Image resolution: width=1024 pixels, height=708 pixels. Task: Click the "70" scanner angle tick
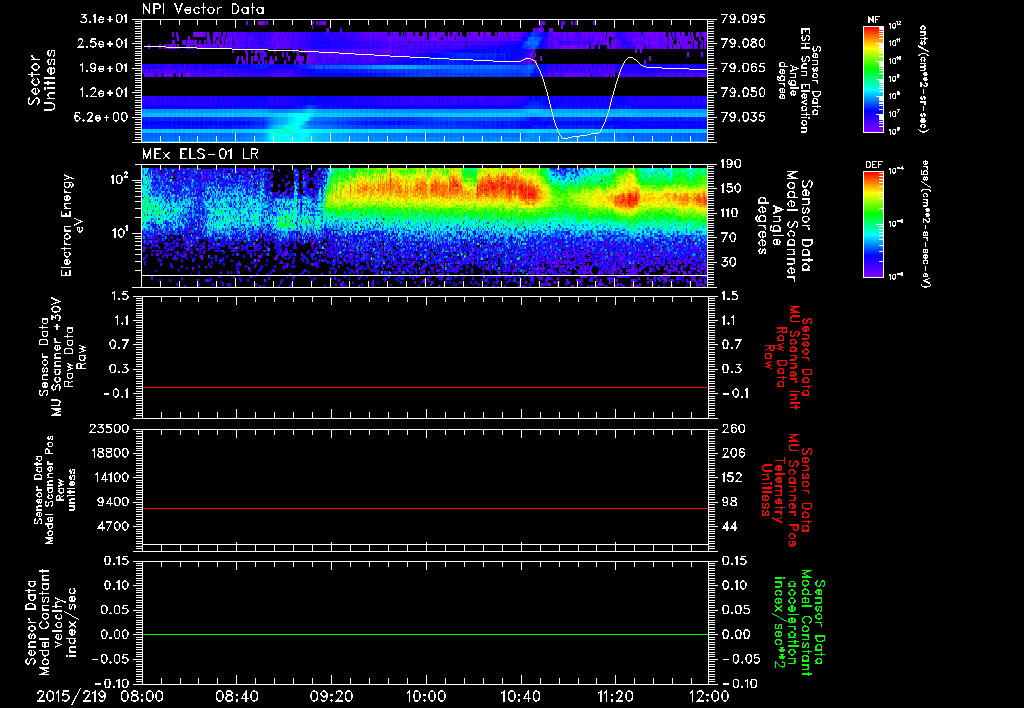[x=728, y=238]
